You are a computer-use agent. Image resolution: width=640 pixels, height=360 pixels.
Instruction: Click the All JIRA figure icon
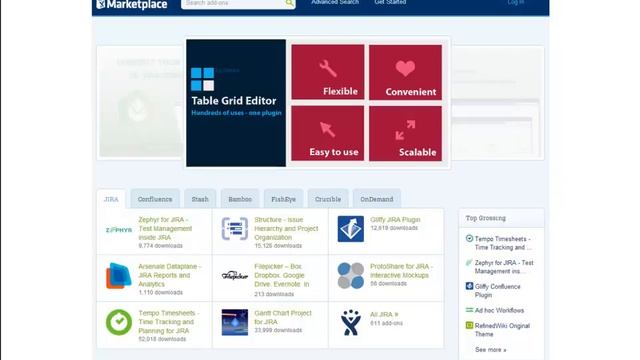pos(351,322)
